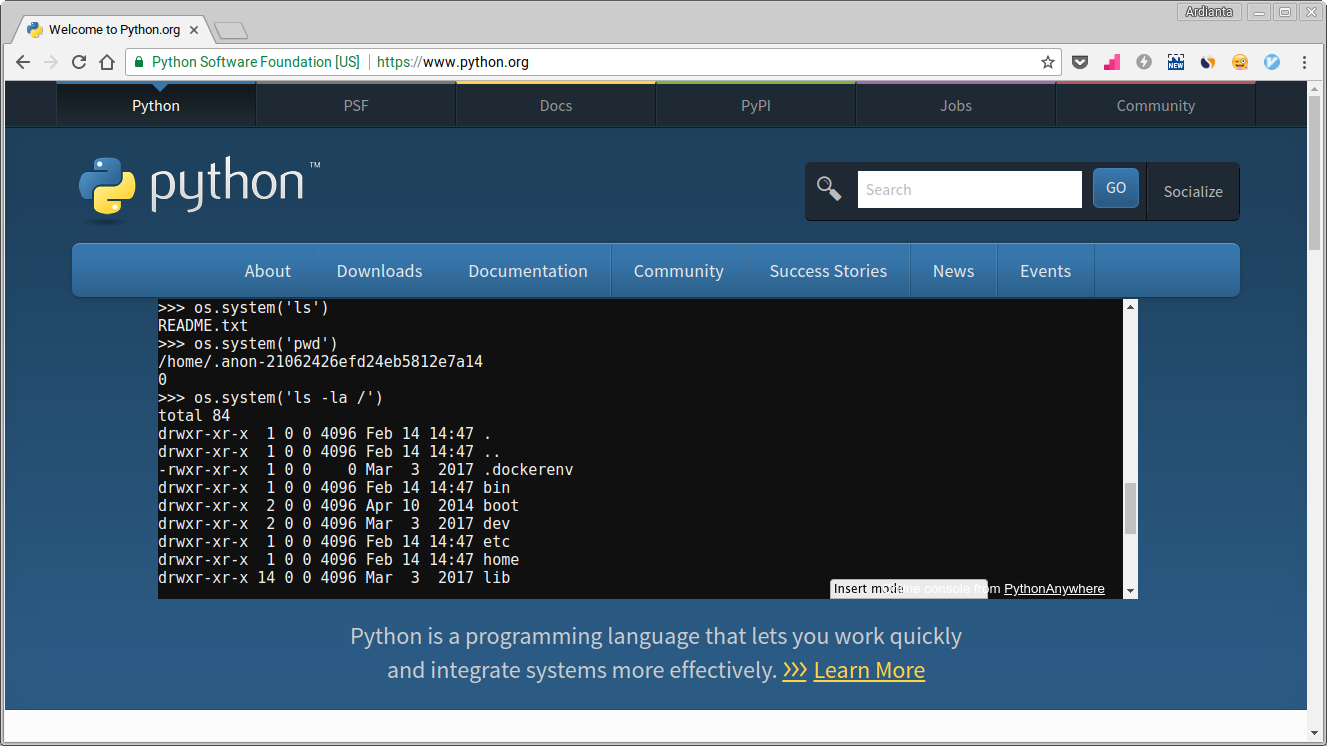Switch to the PyPI tab
Viewport: 1327px width, 746px height.
[755, 105]
